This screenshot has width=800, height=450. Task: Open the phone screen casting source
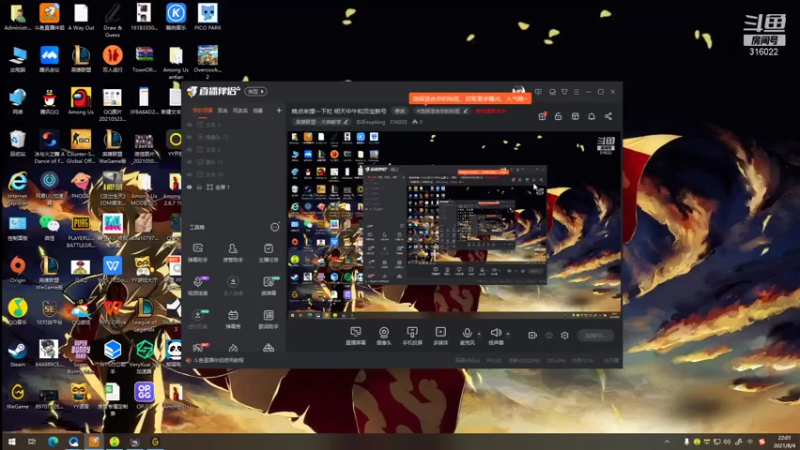412,336
